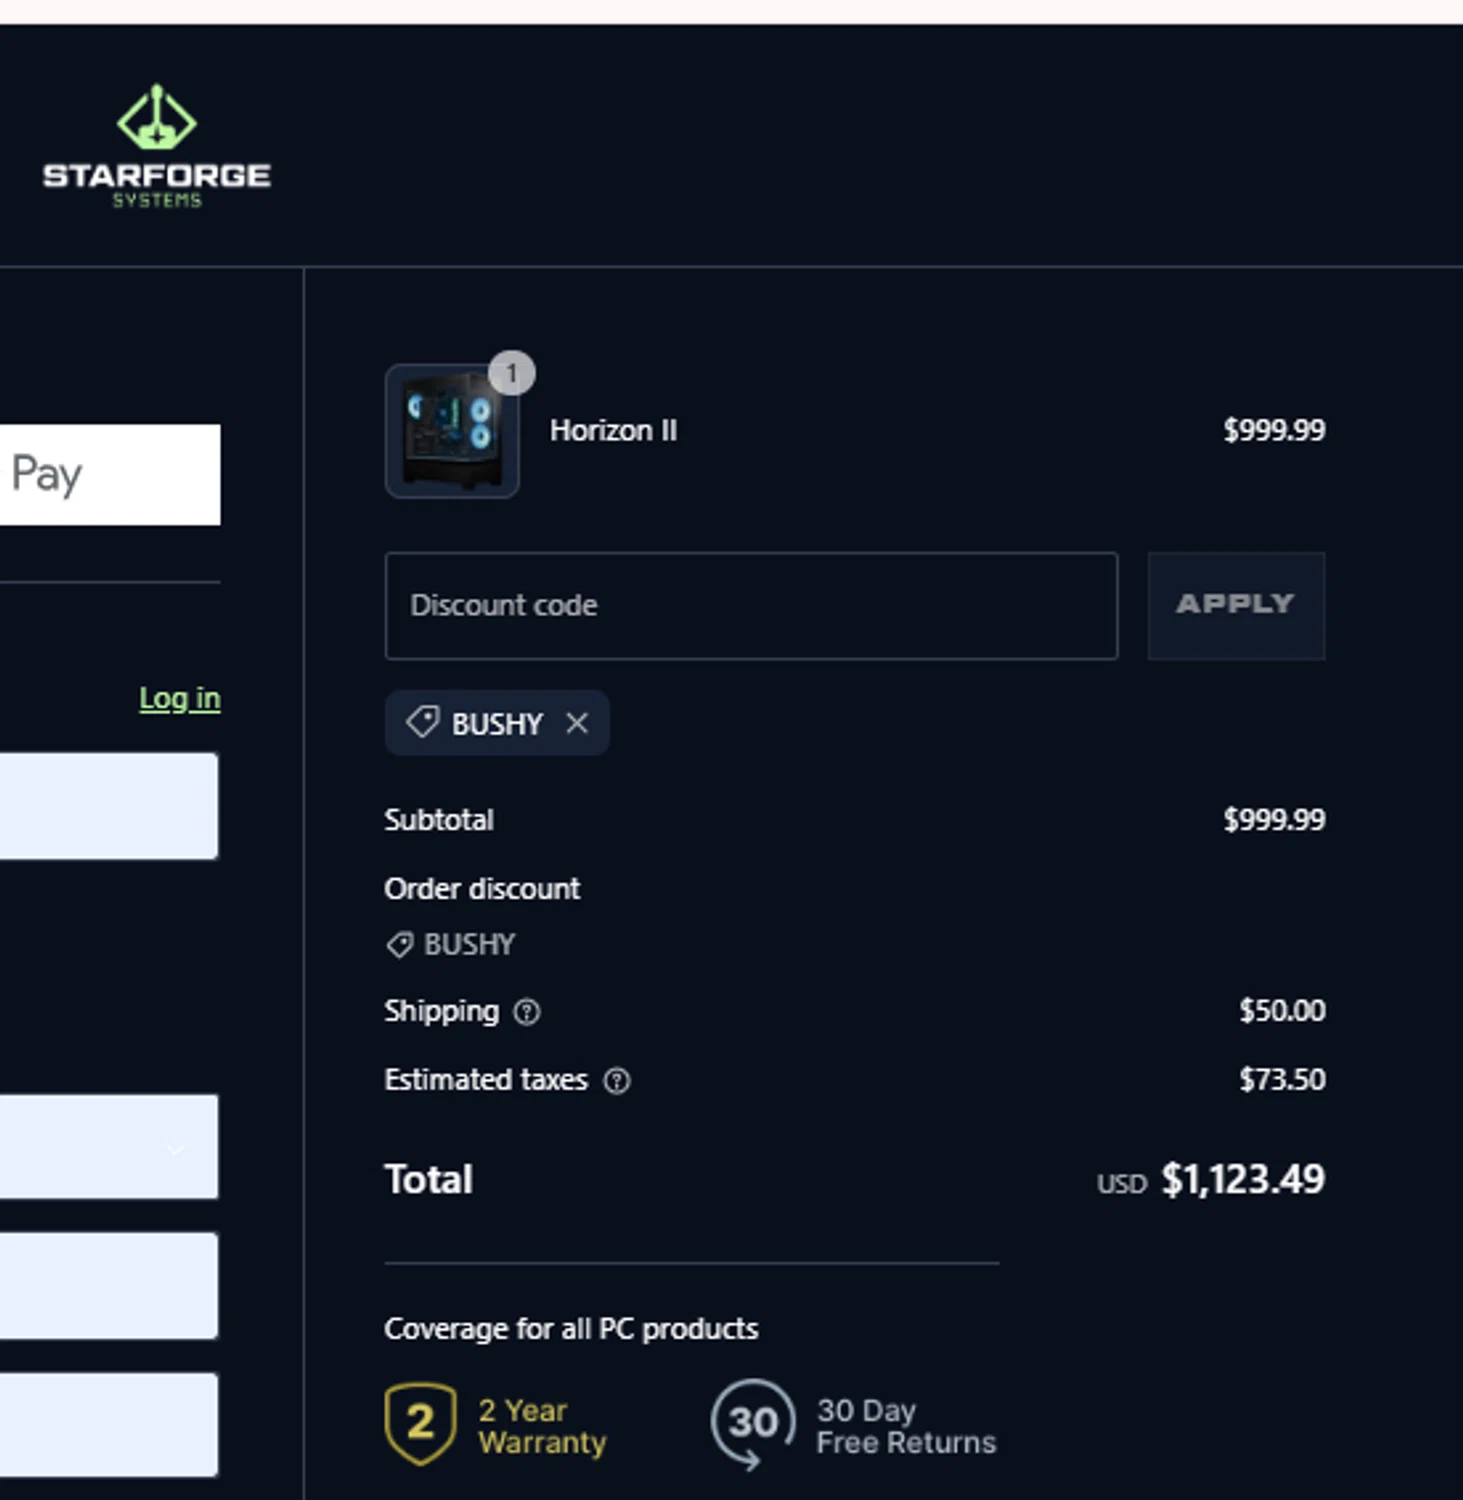Expand the dropdown field with chevron arrow
This screenshot has height=1500, width=1463.
109,1147
